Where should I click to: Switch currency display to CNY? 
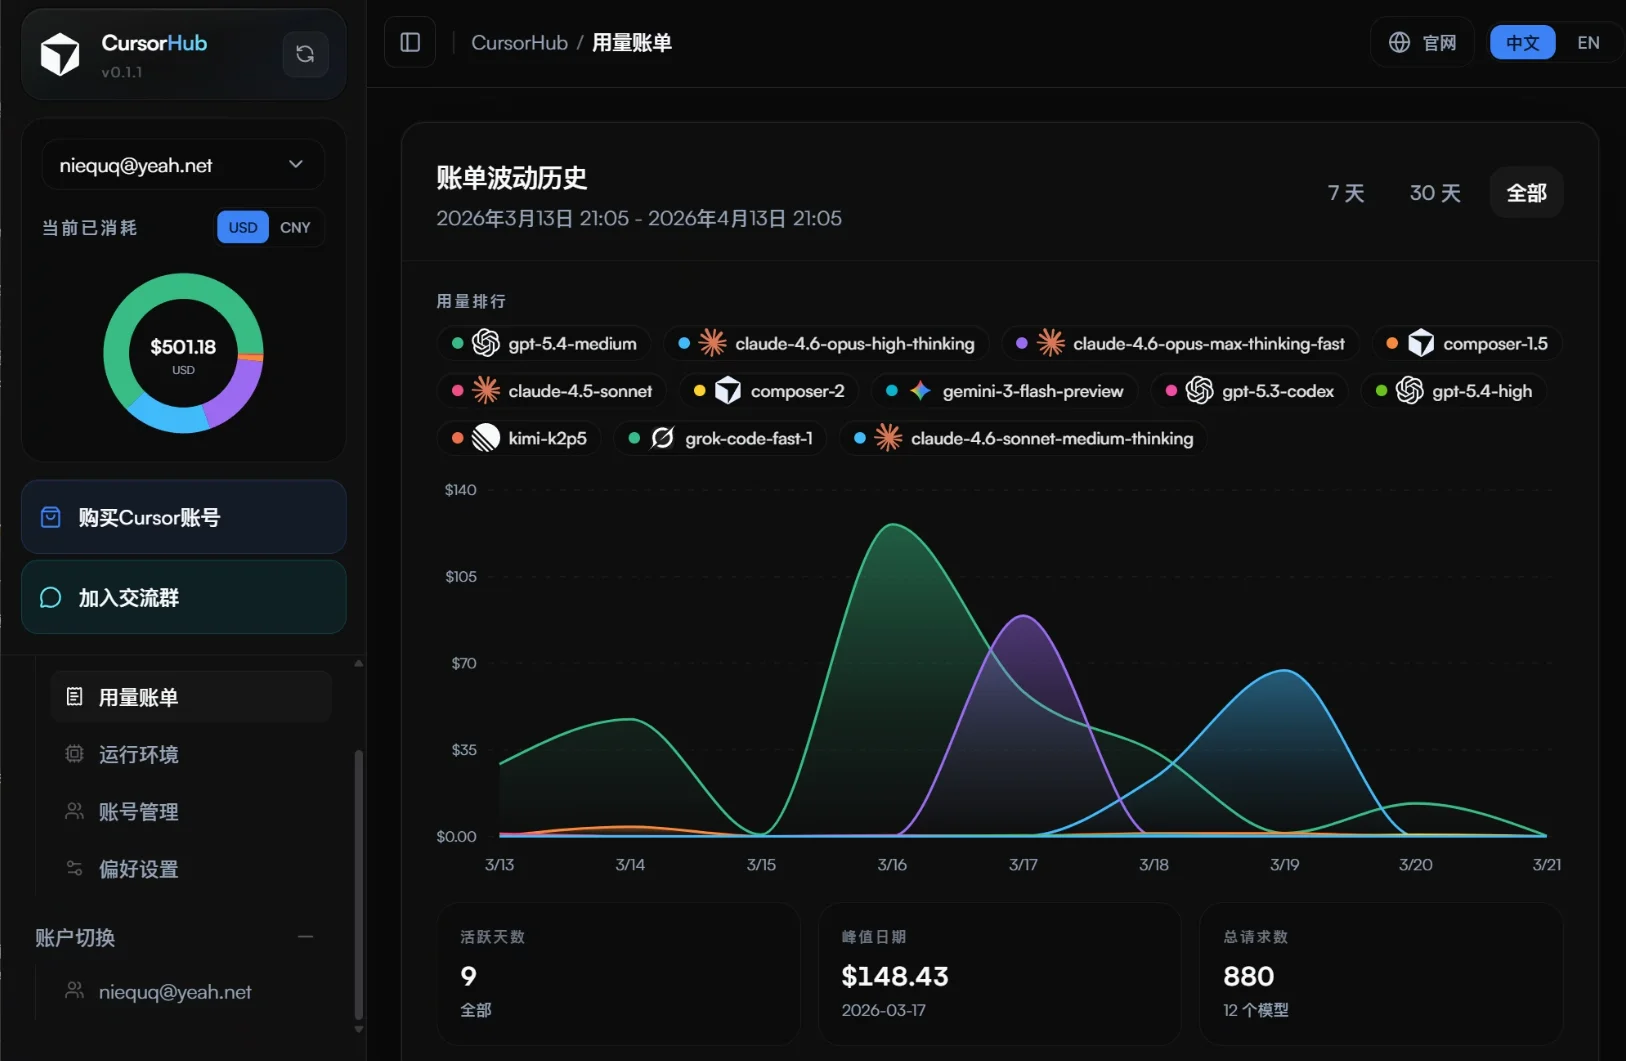point(295,227)
